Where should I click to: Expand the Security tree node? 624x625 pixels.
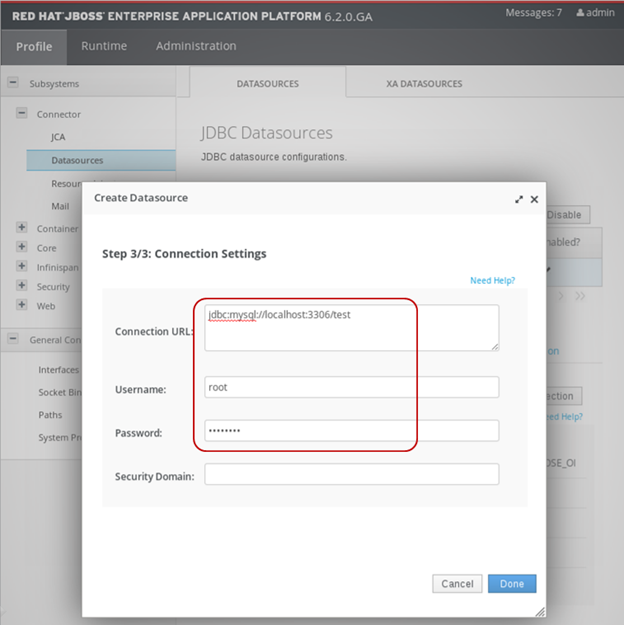22,286
